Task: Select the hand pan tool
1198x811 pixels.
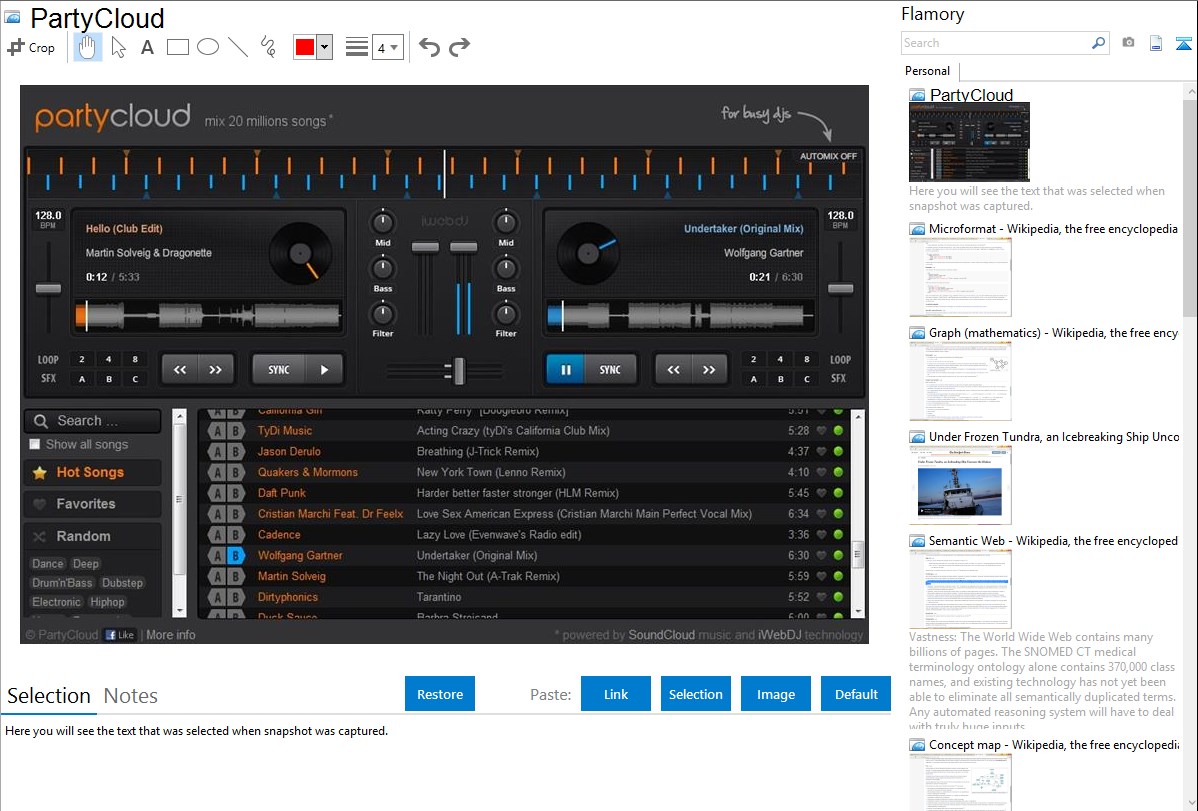Action: pyautogui.click(x=87, y=47)
